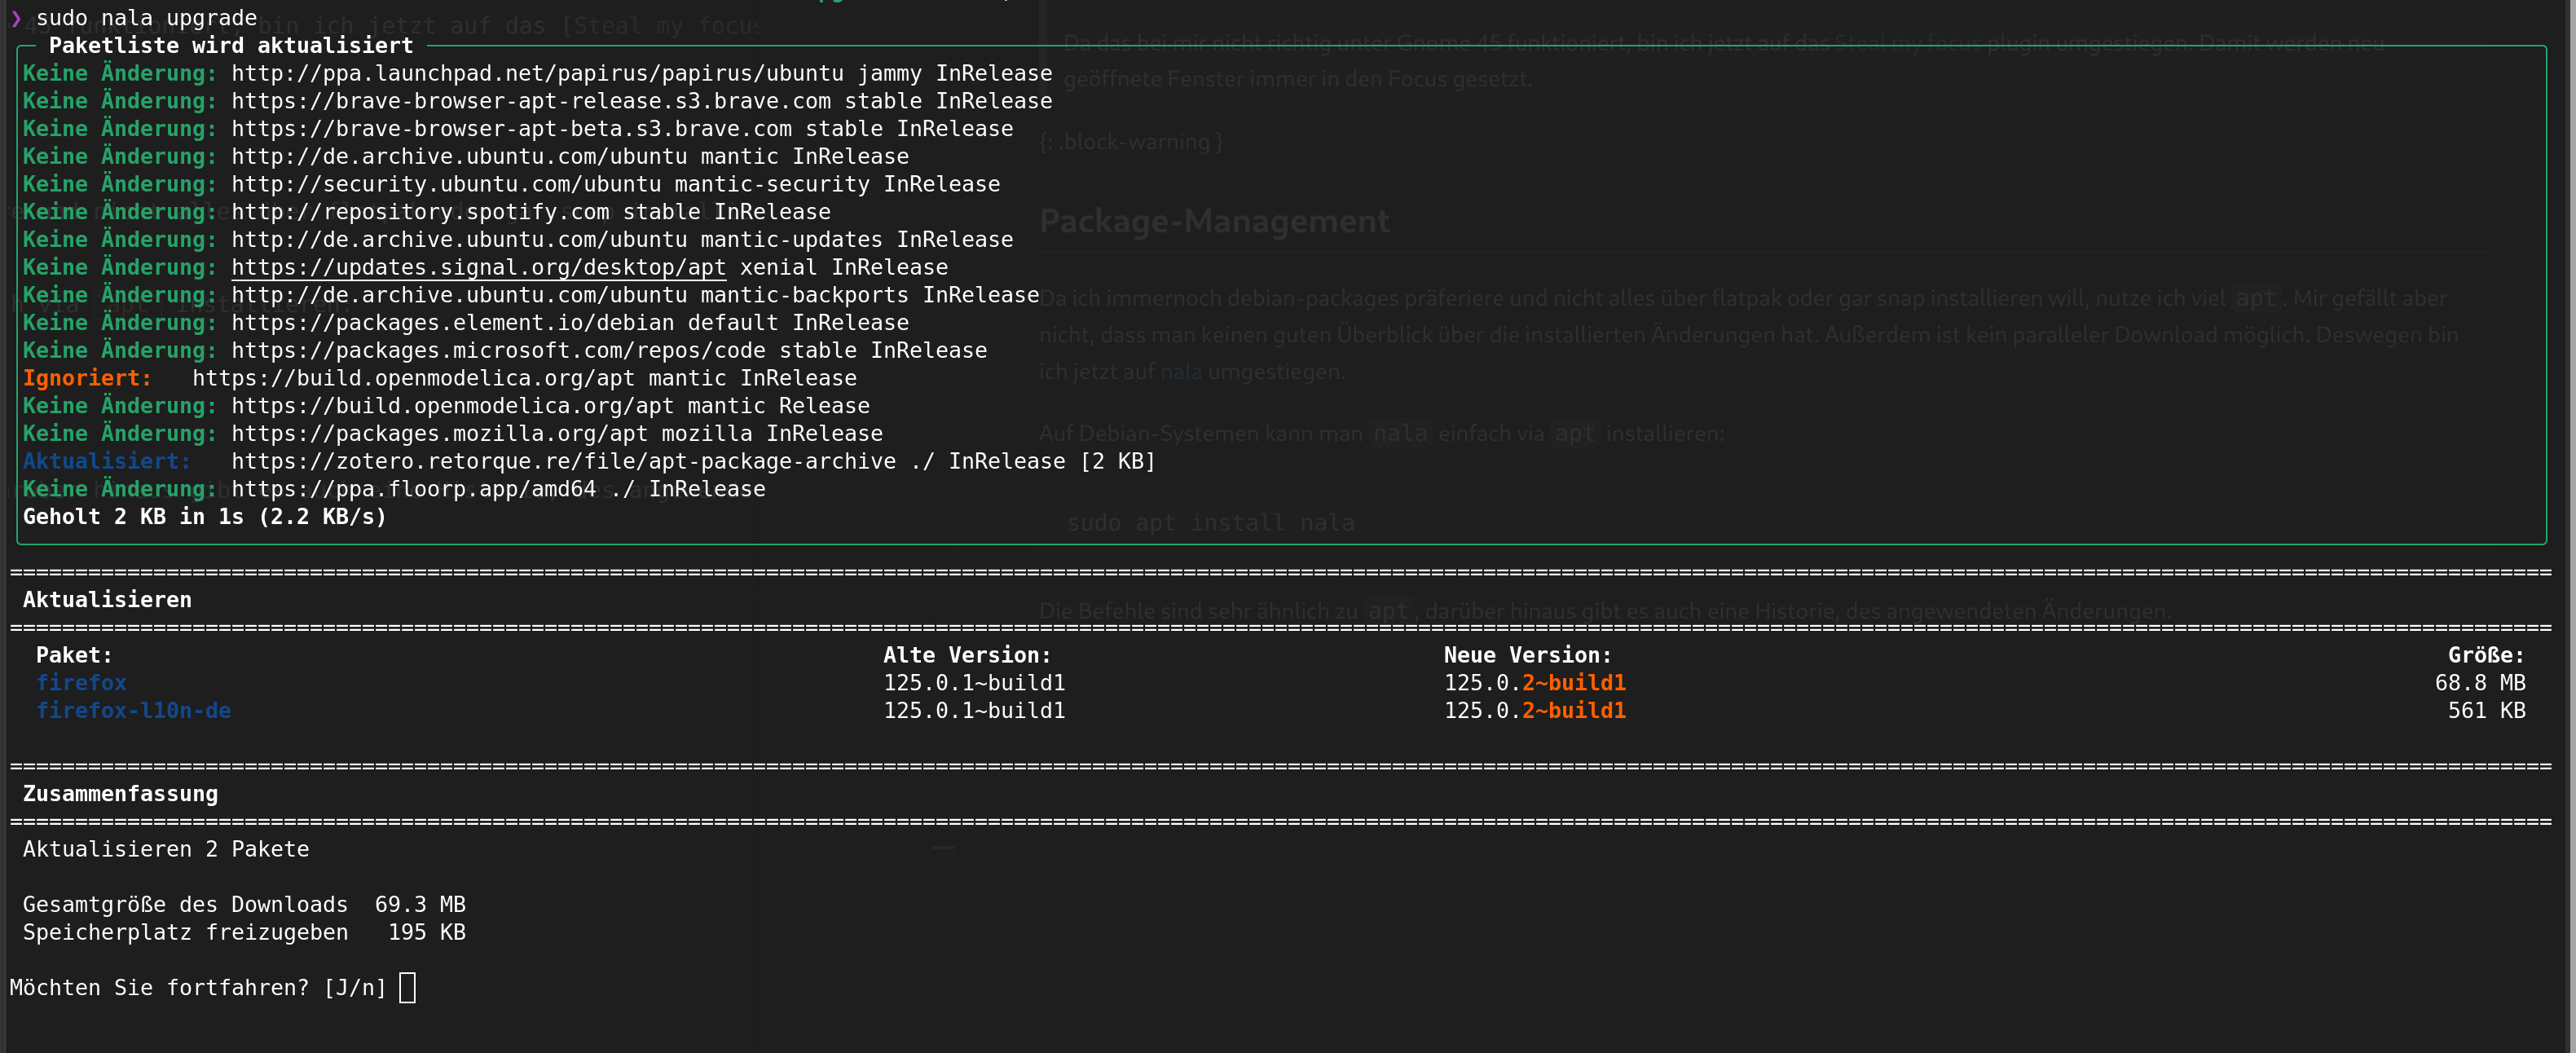Image resolution: width=2576 pixels, height=1053 pixels.
Task: Click the orange Ignoriert status label
Action: pos(87,378)
